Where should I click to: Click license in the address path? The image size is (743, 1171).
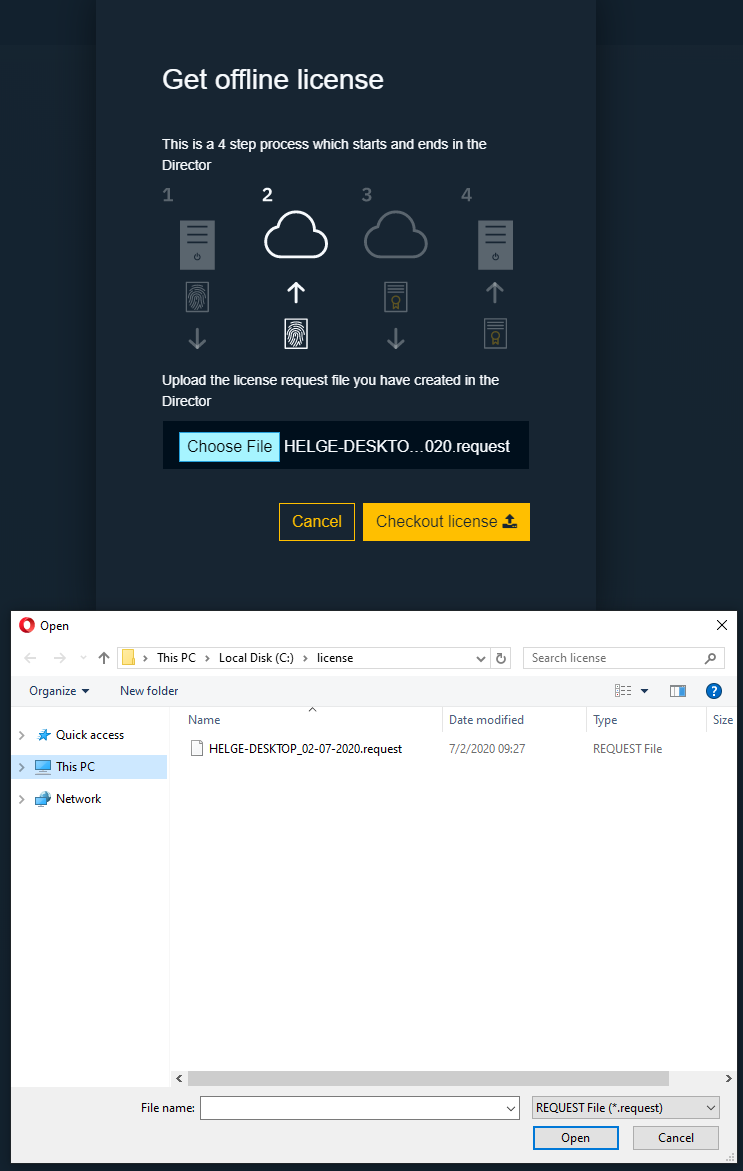[335, 658]
